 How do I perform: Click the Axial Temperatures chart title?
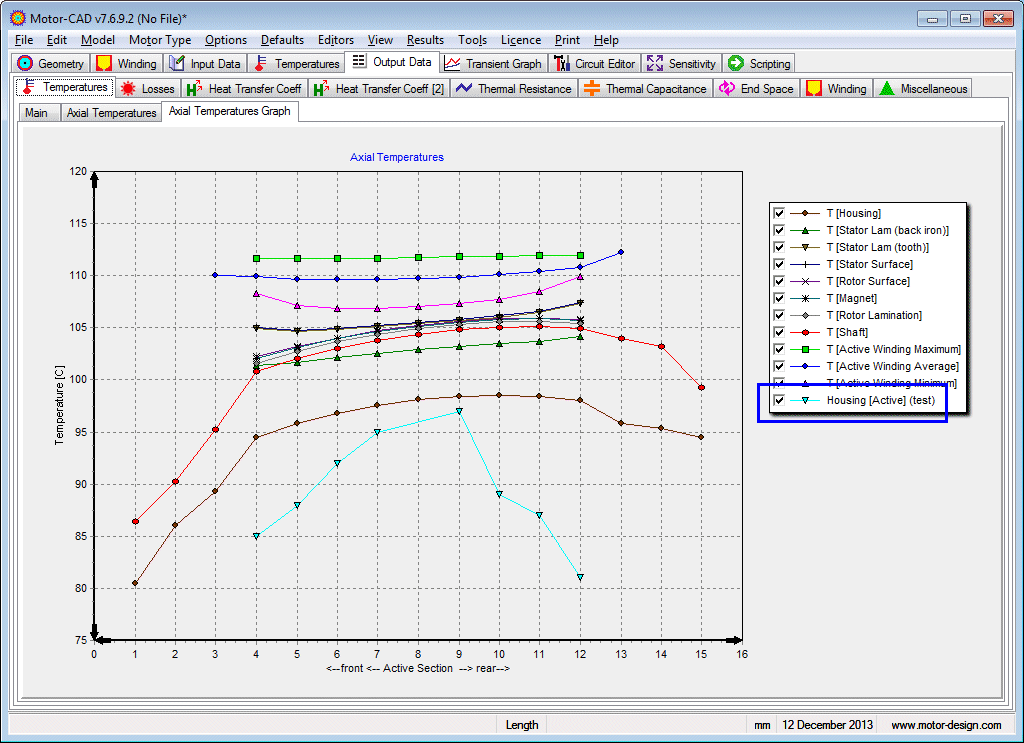click(x=397, y=157)
